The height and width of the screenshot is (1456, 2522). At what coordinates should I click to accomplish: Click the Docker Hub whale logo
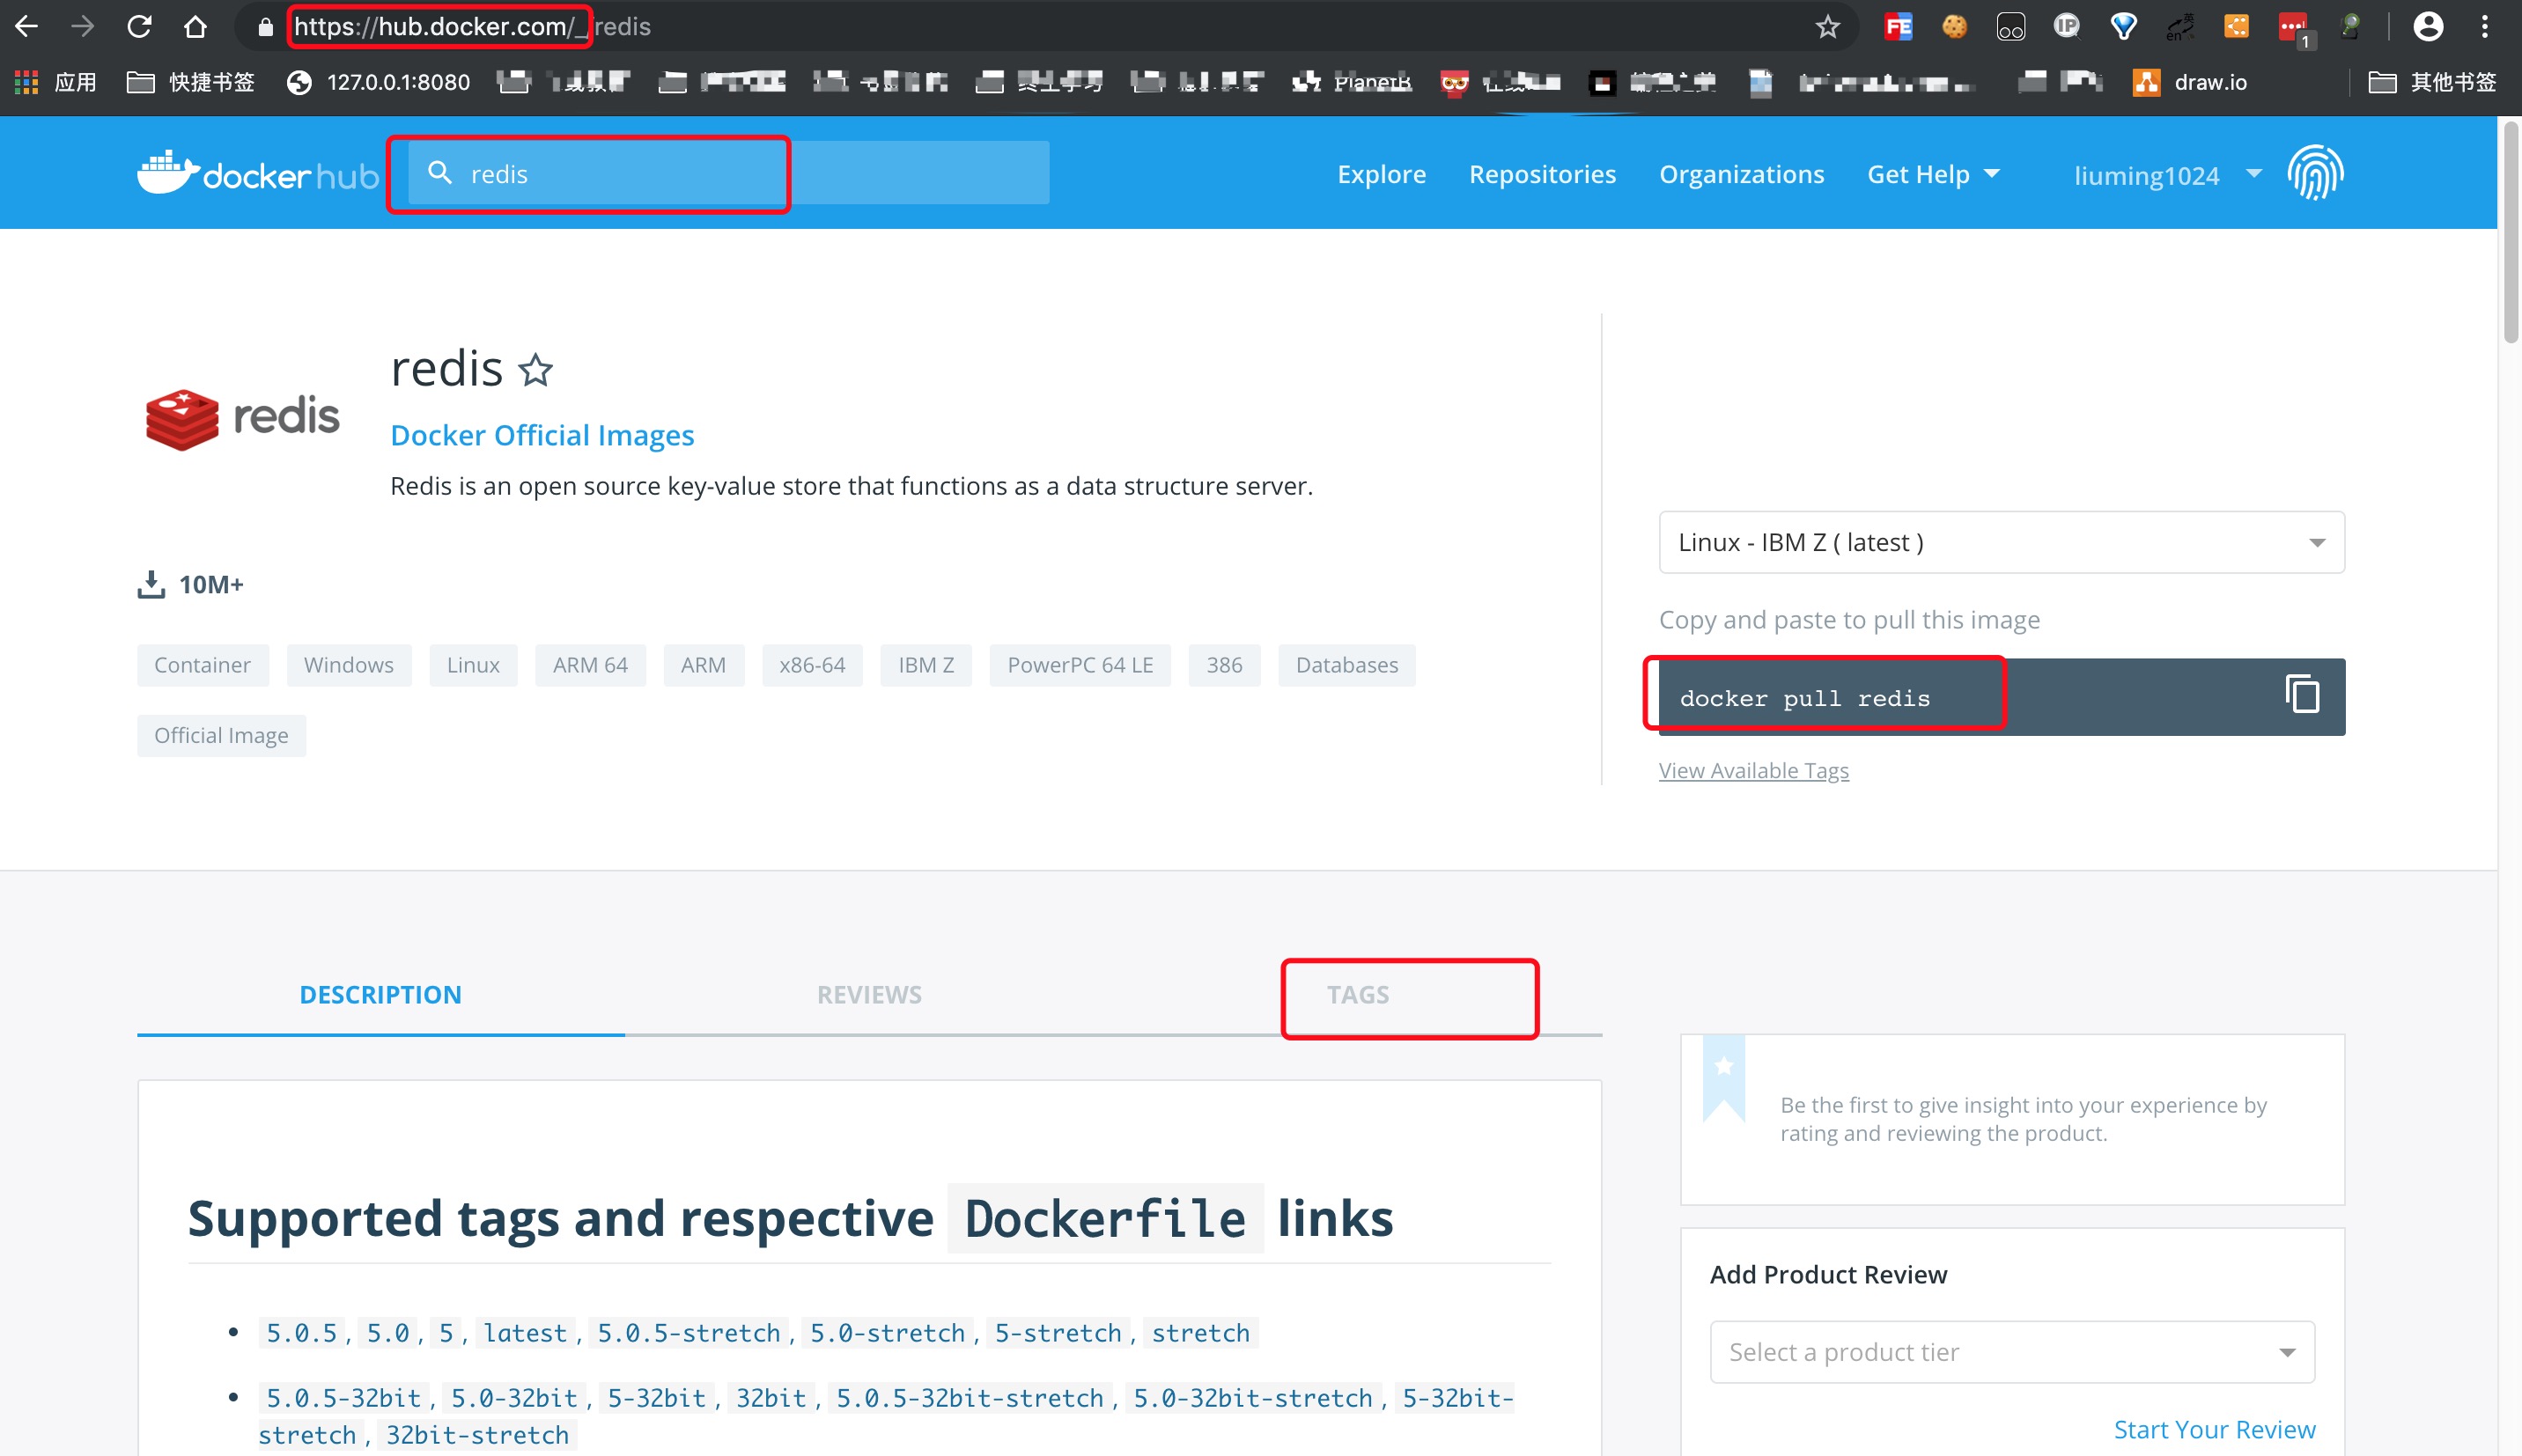[x=167, y=173]
